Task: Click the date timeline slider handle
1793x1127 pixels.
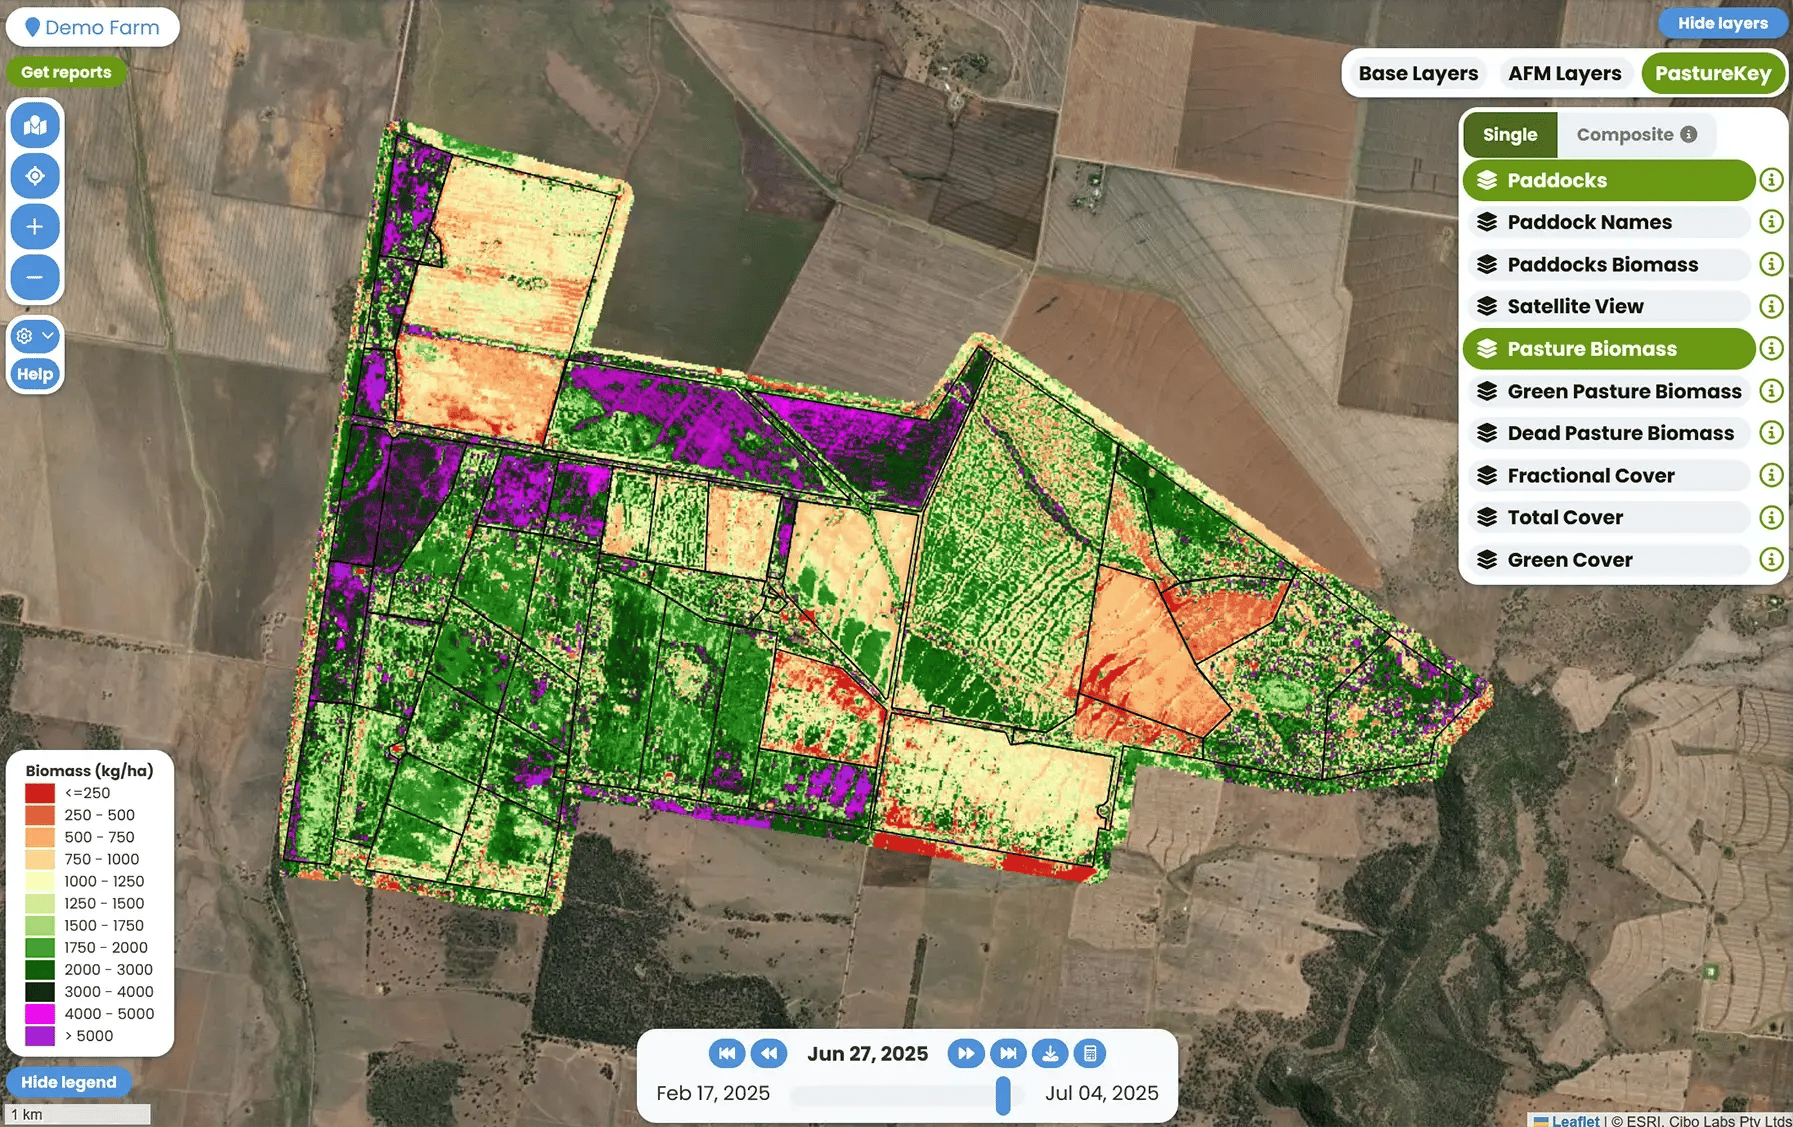Action: (1003, 1095)
